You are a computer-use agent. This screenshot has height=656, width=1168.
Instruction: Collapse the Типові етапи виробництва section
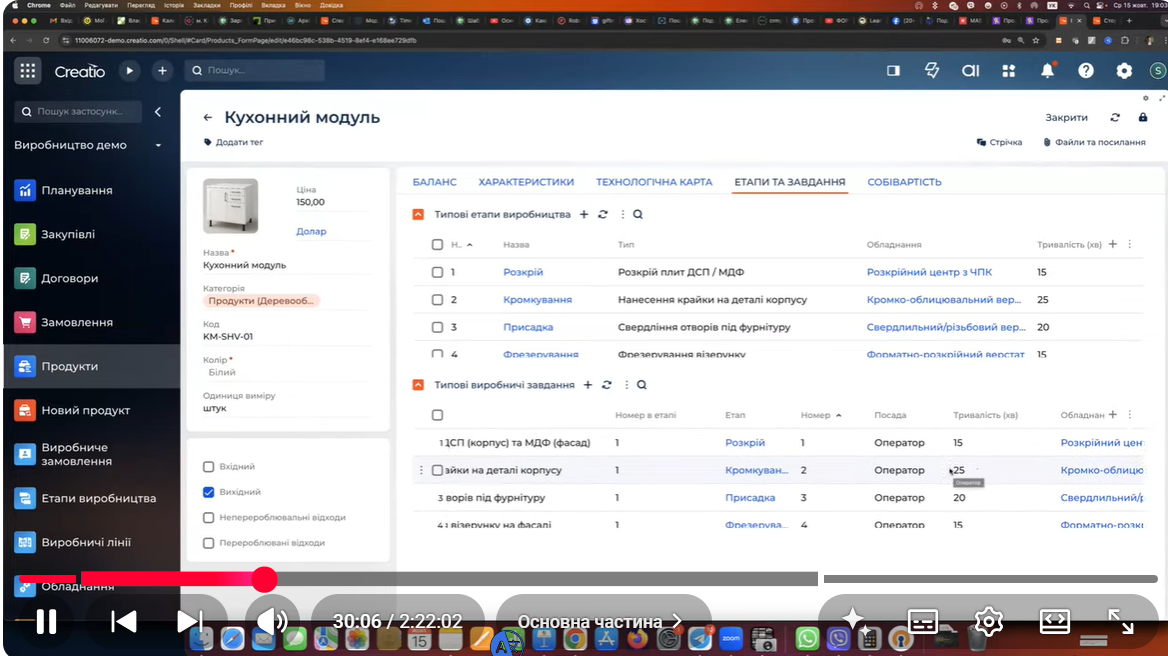coord(420,214)
